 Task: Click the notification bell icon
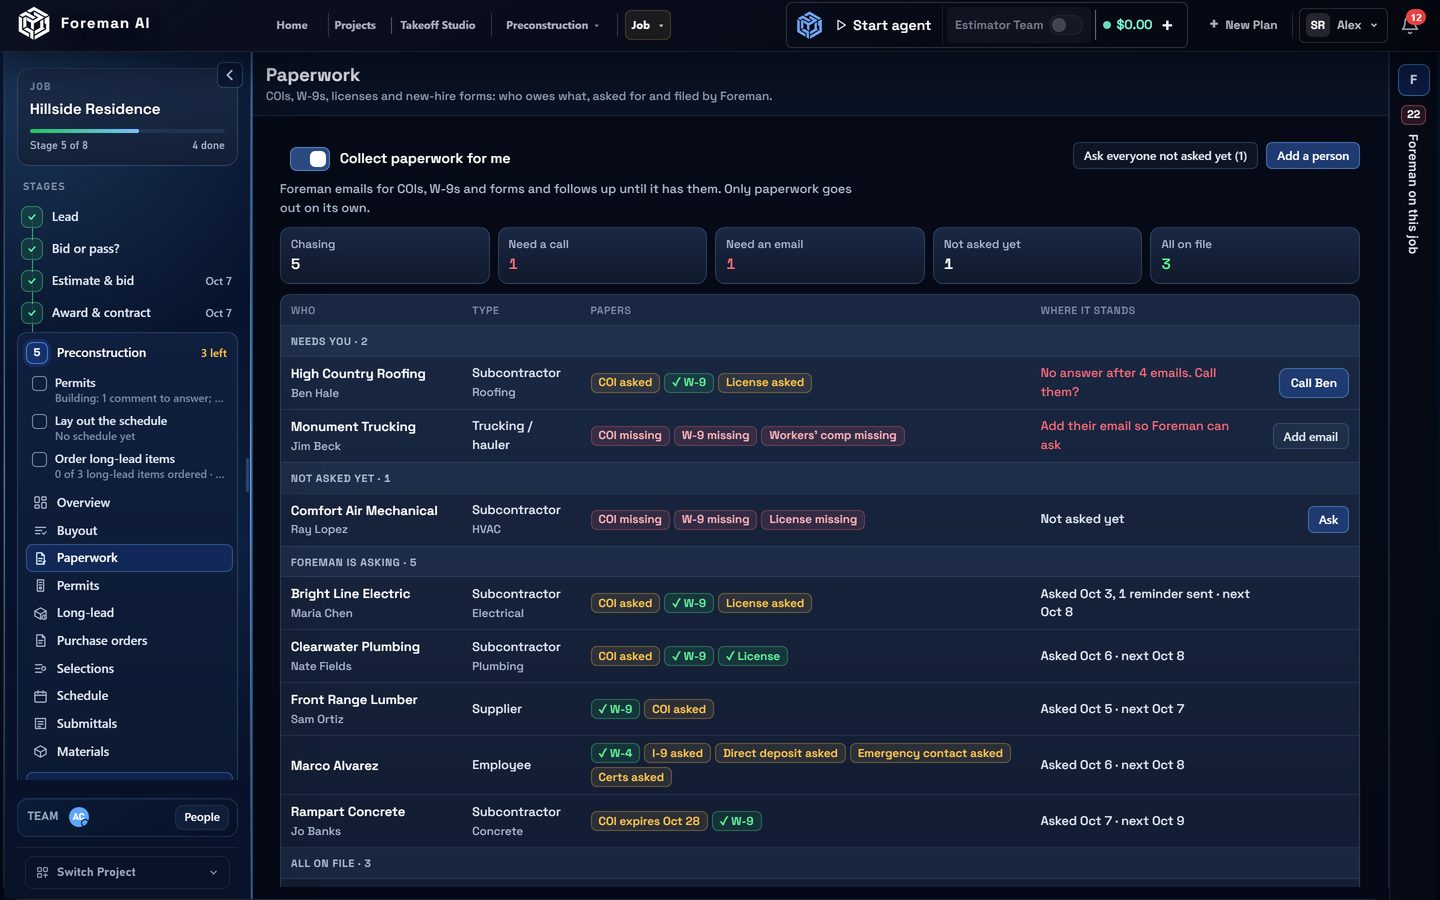click(x=1410, y=25)
